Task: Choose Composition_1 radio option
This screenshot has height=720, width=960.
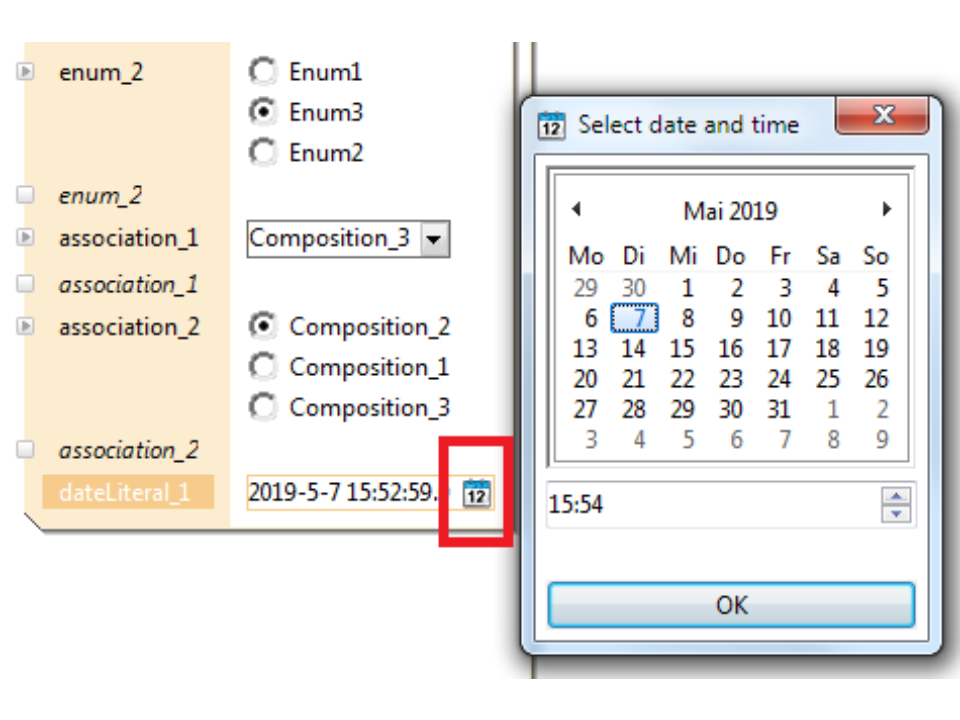Action: (x=263, y=367)
